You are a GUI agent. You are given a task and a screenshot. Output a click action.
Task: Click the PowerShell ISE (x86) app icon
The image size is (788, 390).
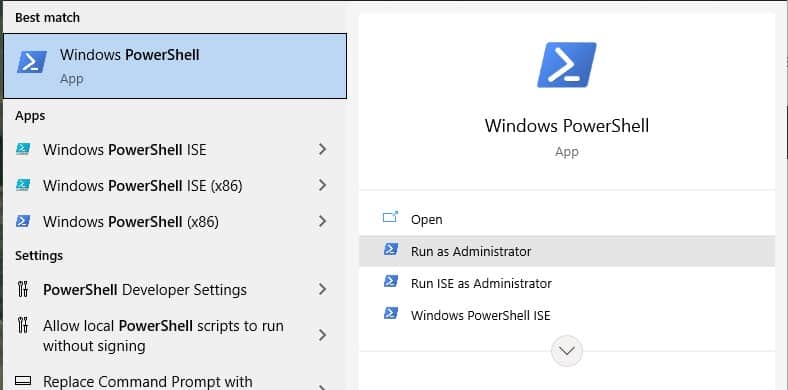23,185
